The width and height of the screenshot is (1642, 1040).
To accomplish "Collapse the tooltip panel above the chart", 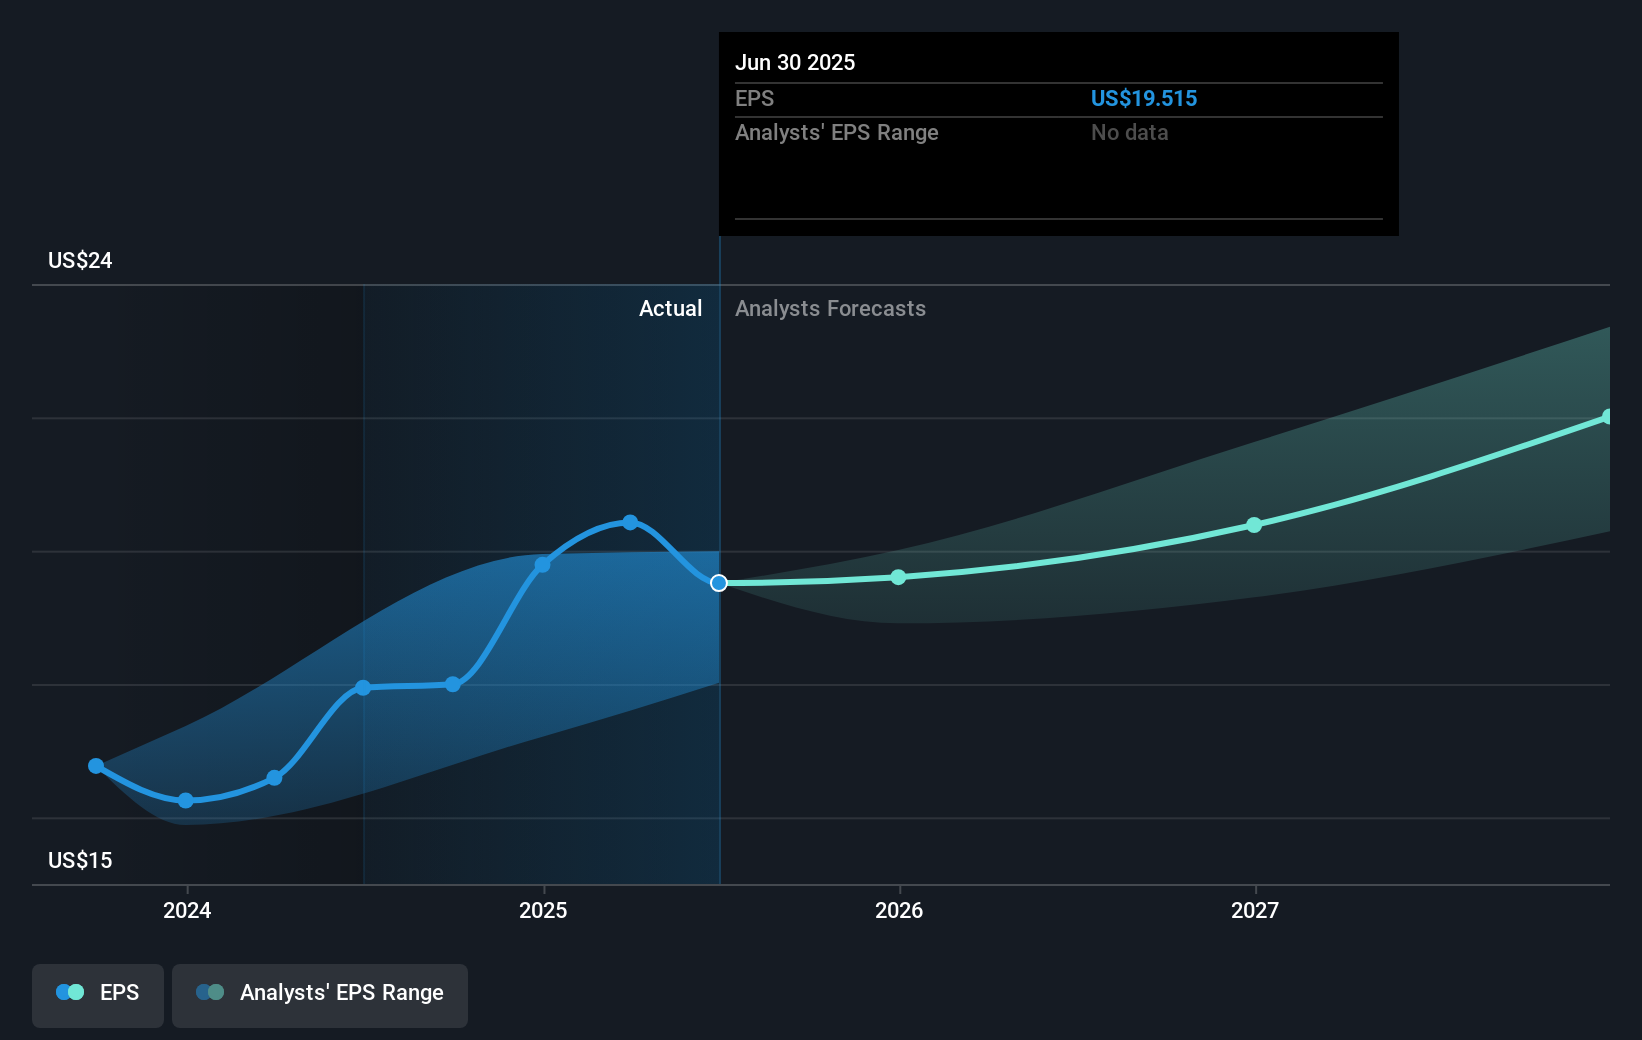I will coord(1057,62).
